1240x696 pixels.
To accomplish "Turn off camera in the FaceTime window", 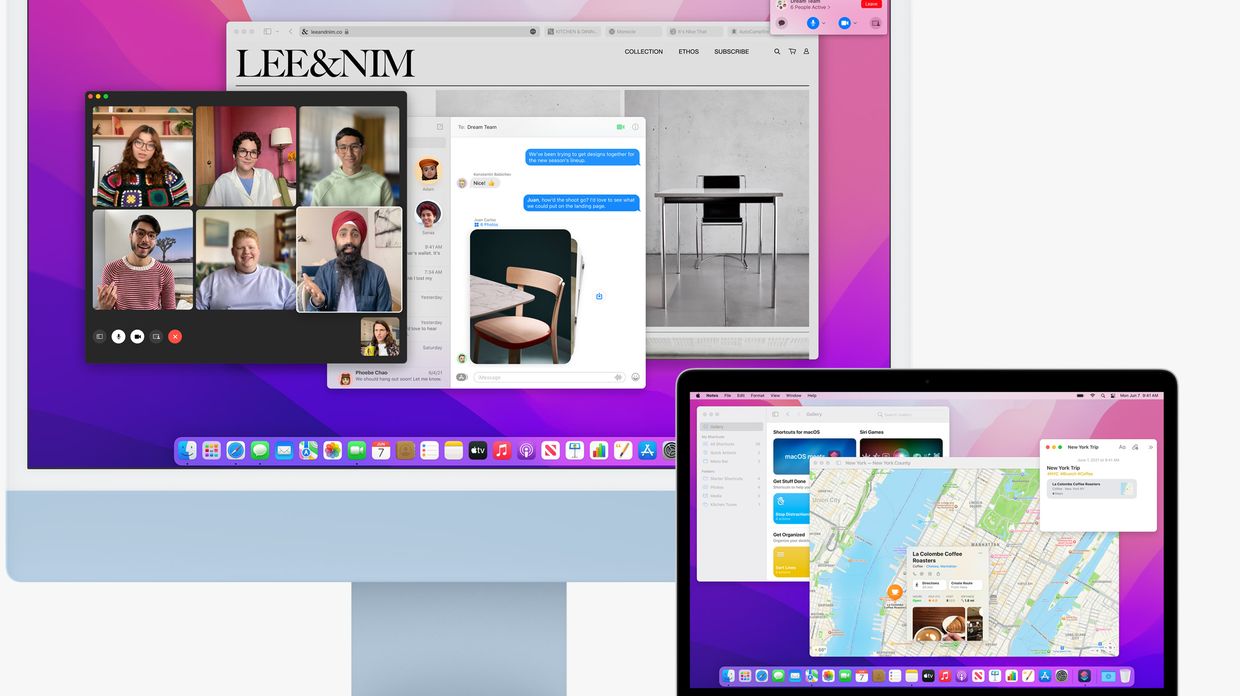I will pos(137,337).
